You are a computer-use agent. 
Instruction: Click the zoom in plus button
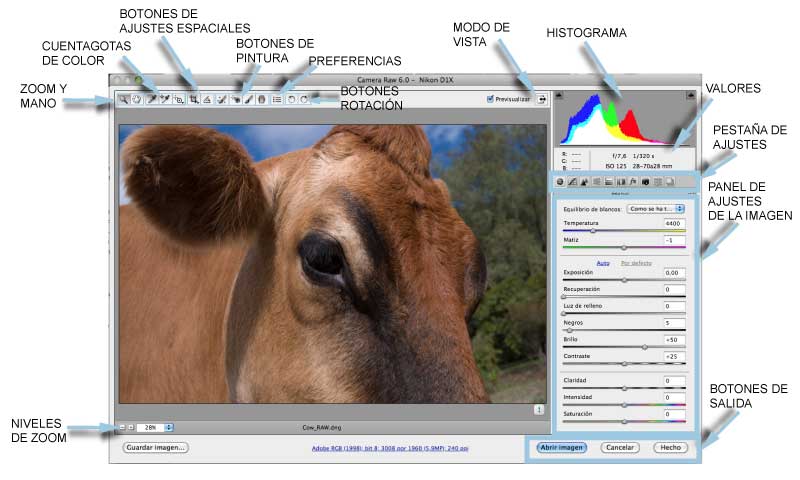pos(131,427)
